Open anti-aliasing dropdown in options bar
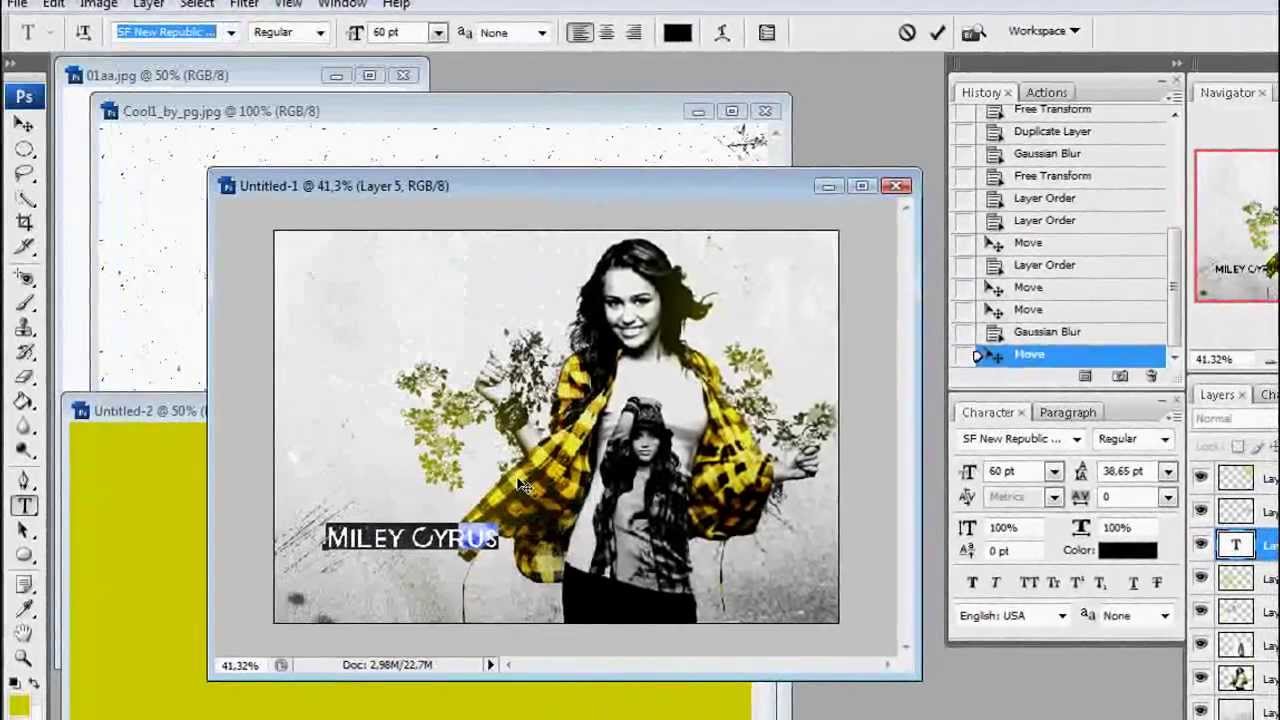 542,33
